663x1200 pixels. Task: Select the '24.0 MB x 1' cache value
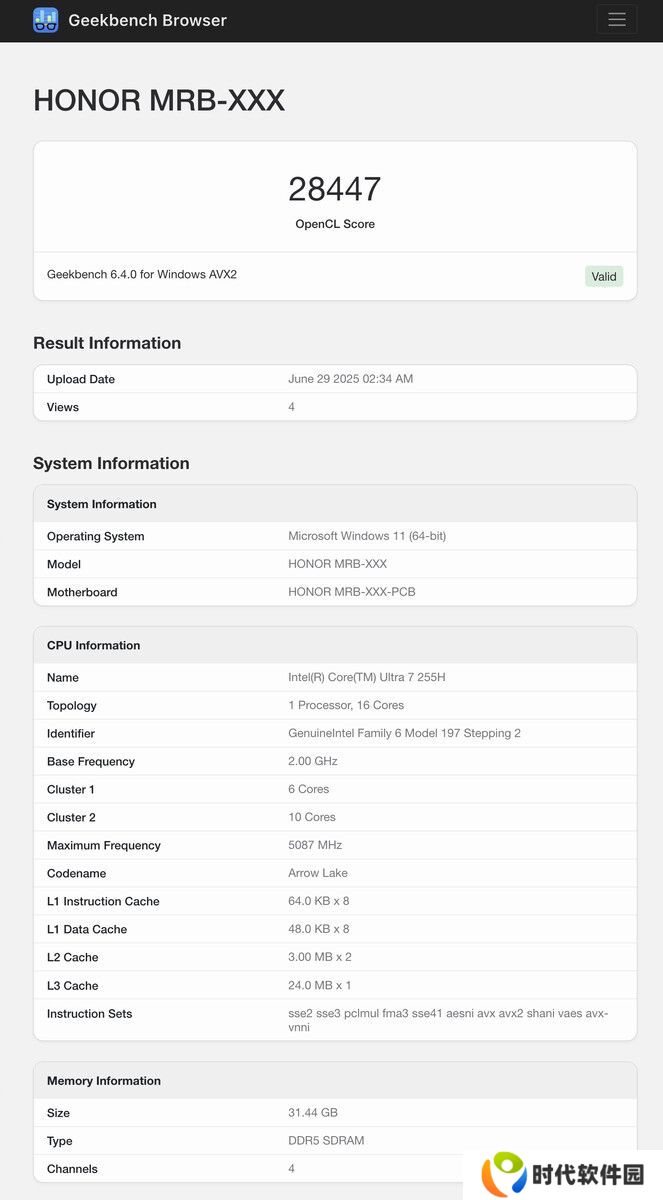320,985
